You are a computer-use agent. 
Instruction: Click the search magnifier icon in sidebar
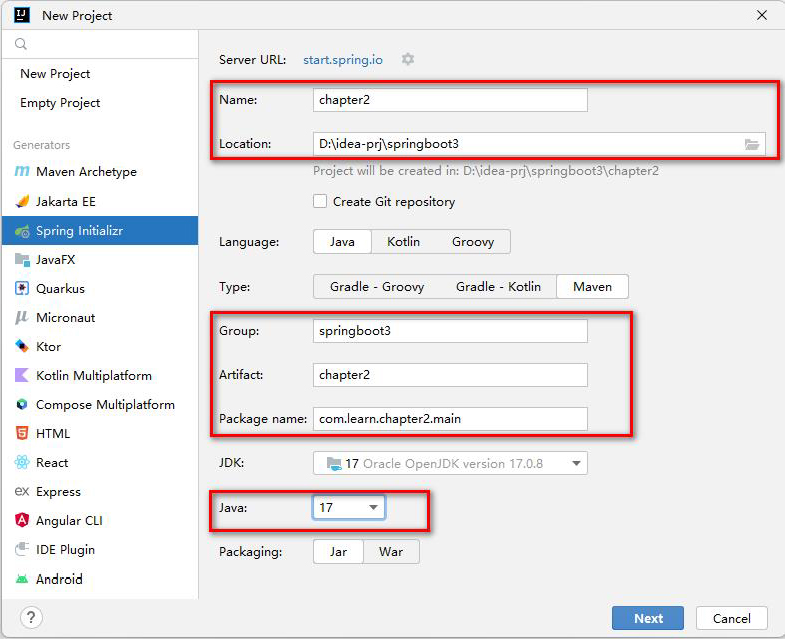[x=21, y=44]
